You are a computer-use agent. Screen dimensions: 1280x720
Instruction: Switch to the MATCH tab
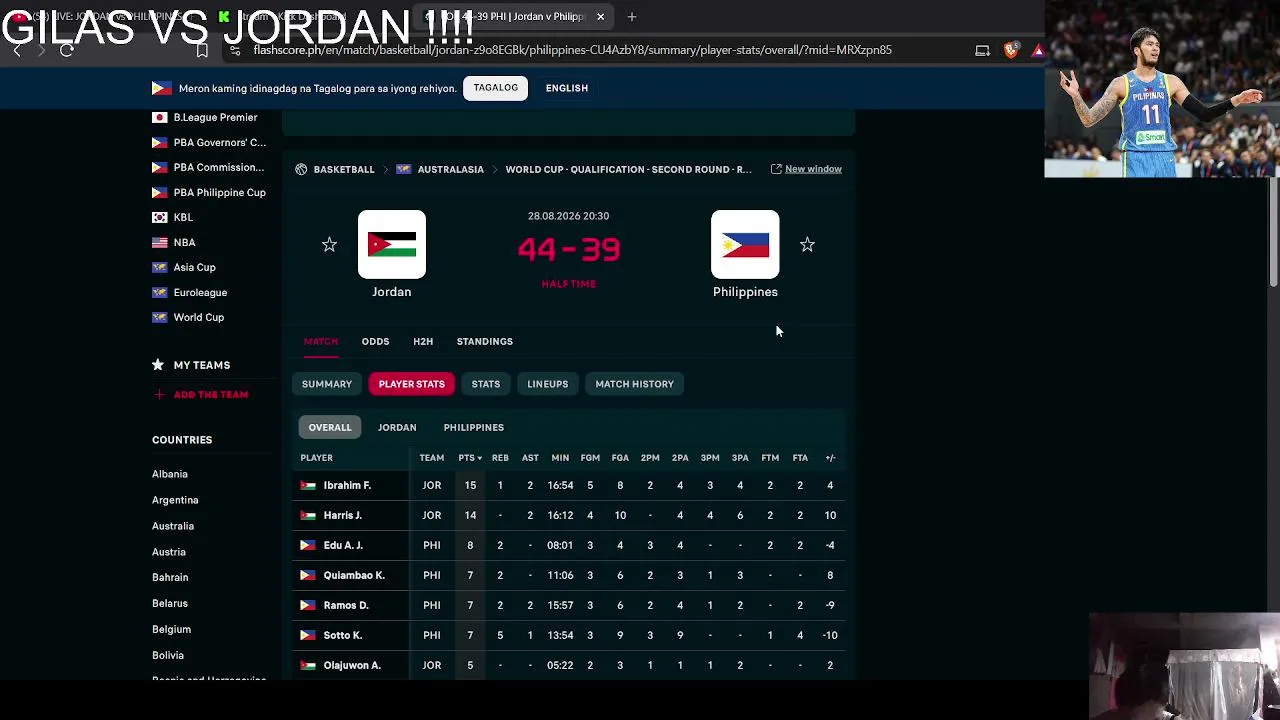[x=321, y=341]
